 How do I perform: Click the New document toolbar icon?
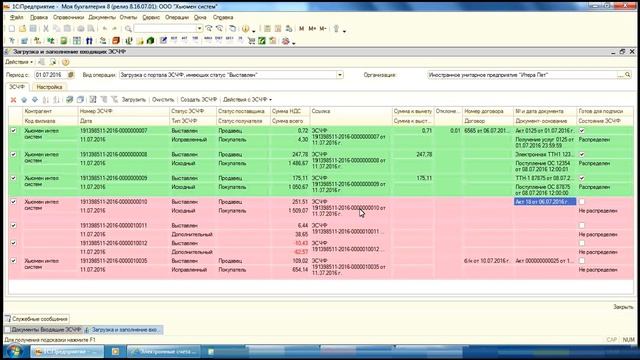(12, 29)
